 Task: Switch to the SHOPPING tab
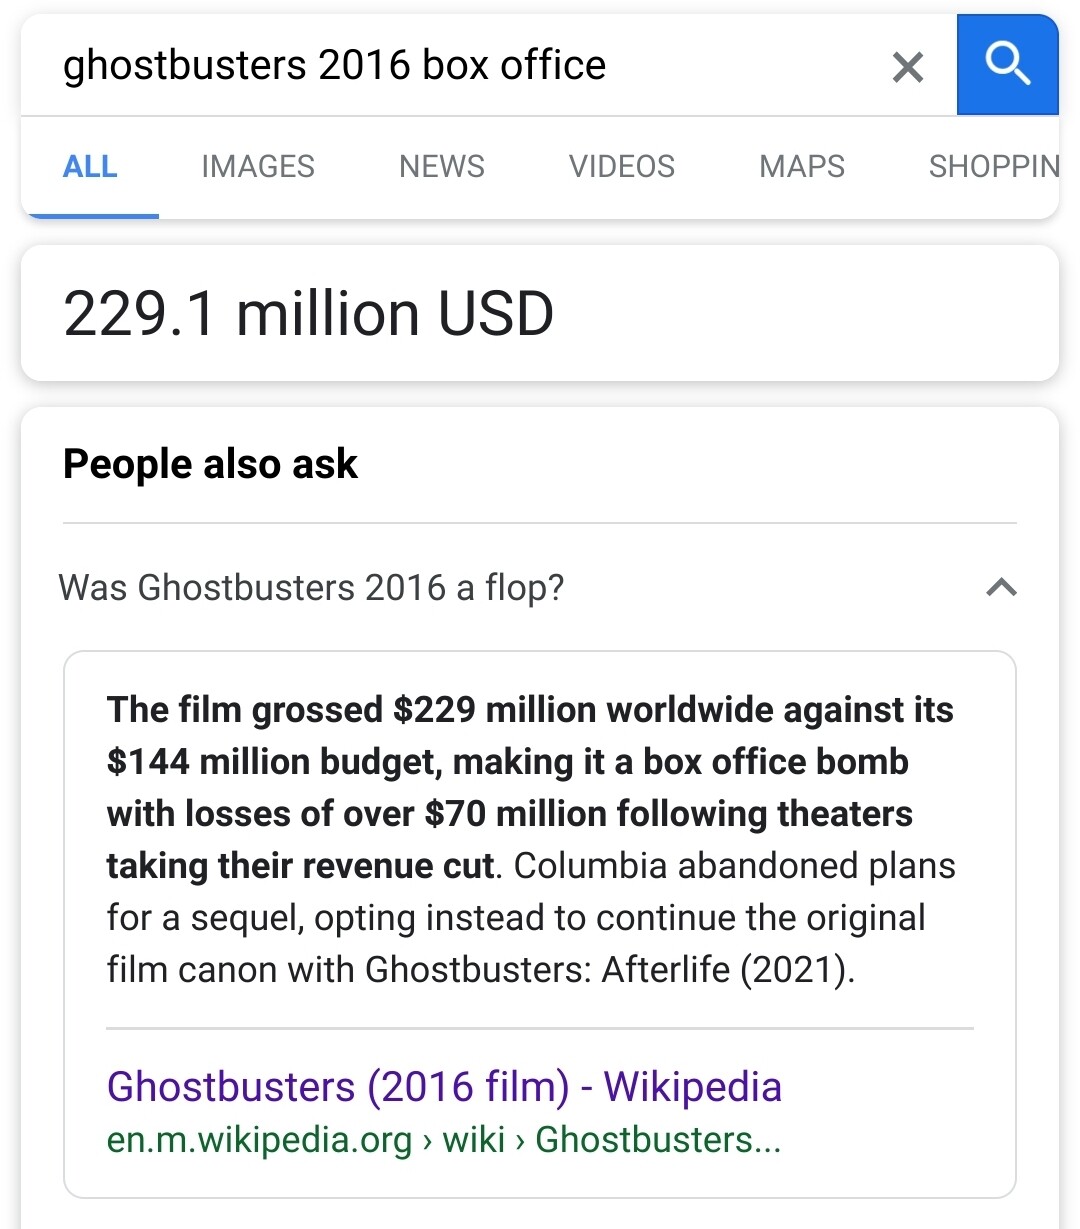(993, 167)
